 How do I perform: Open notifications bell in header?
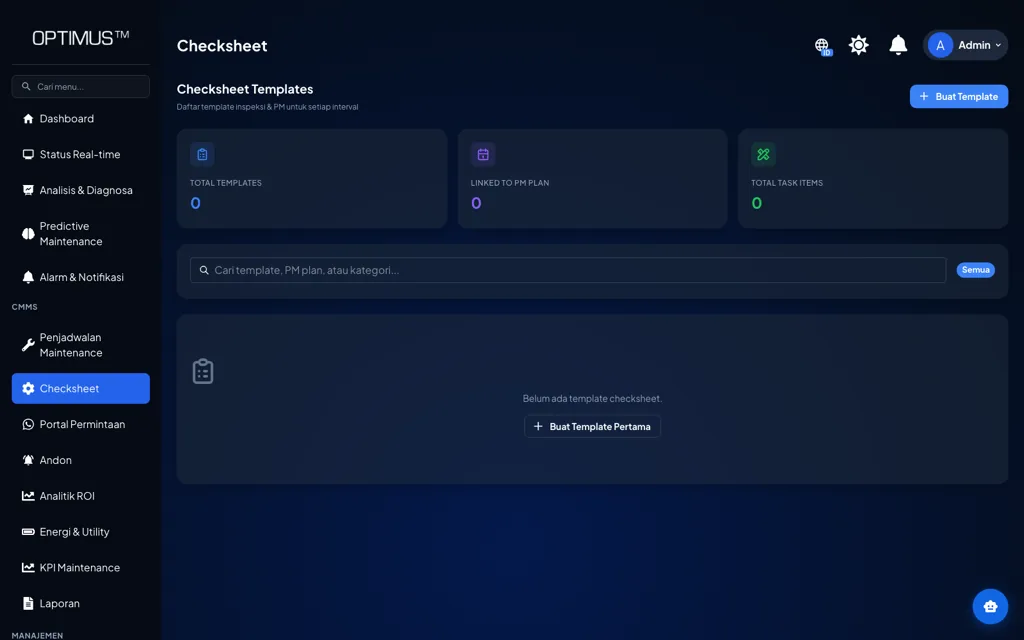[898, 45]
